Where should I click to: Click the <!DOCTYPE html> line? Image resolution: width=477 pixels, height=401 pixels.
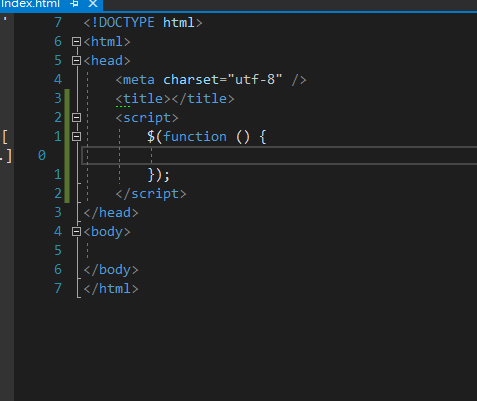(x=143, y=23)
